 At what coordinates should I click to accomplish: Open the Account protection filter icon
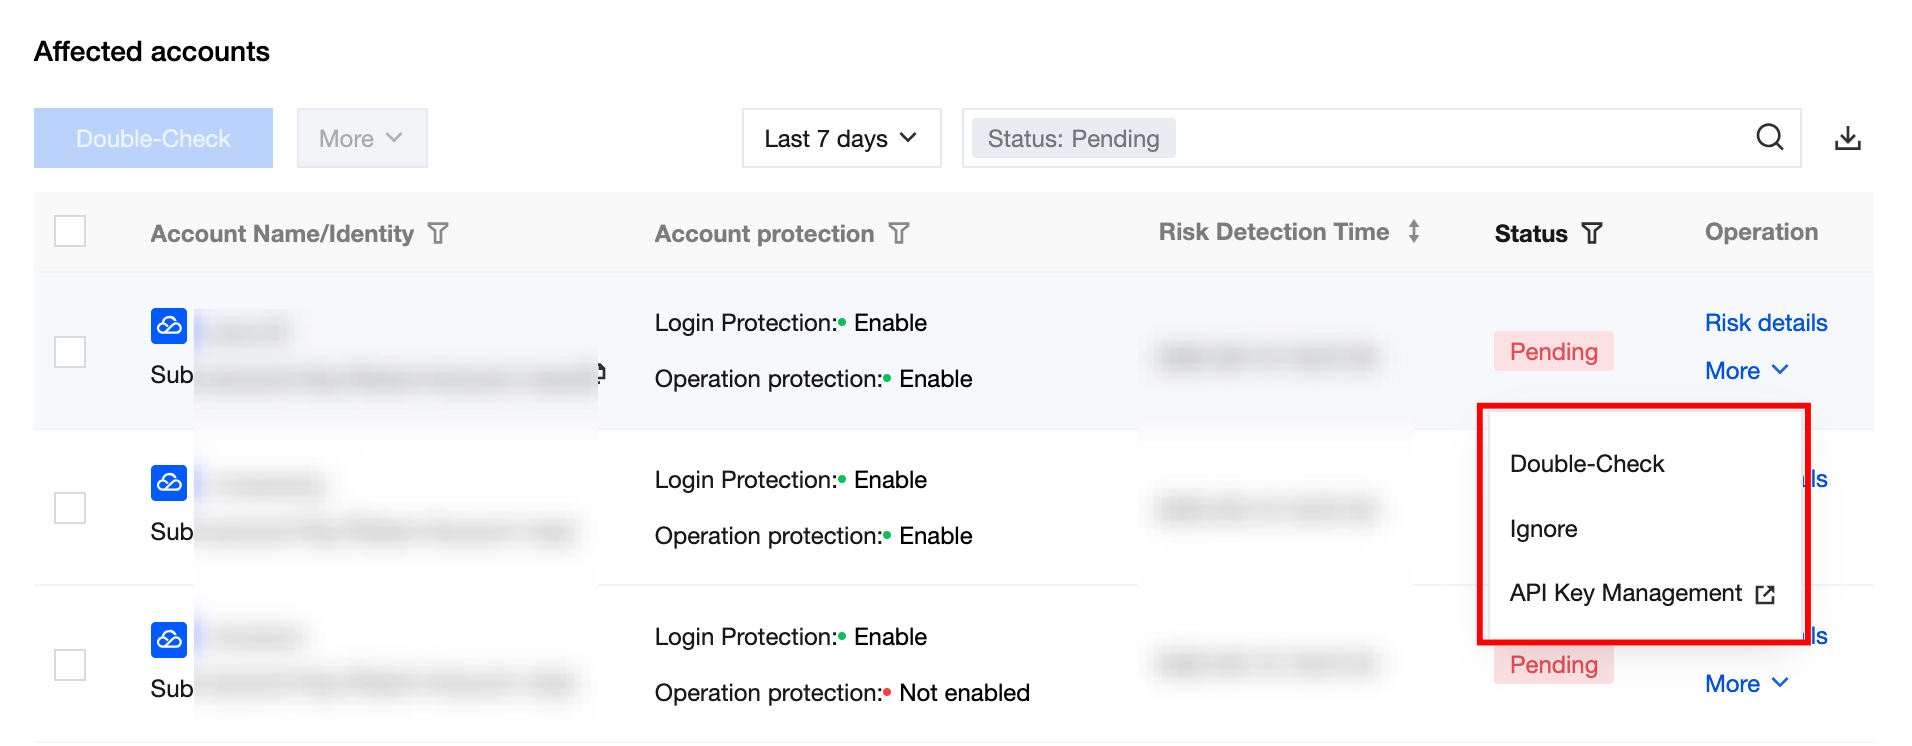point(899,233)
